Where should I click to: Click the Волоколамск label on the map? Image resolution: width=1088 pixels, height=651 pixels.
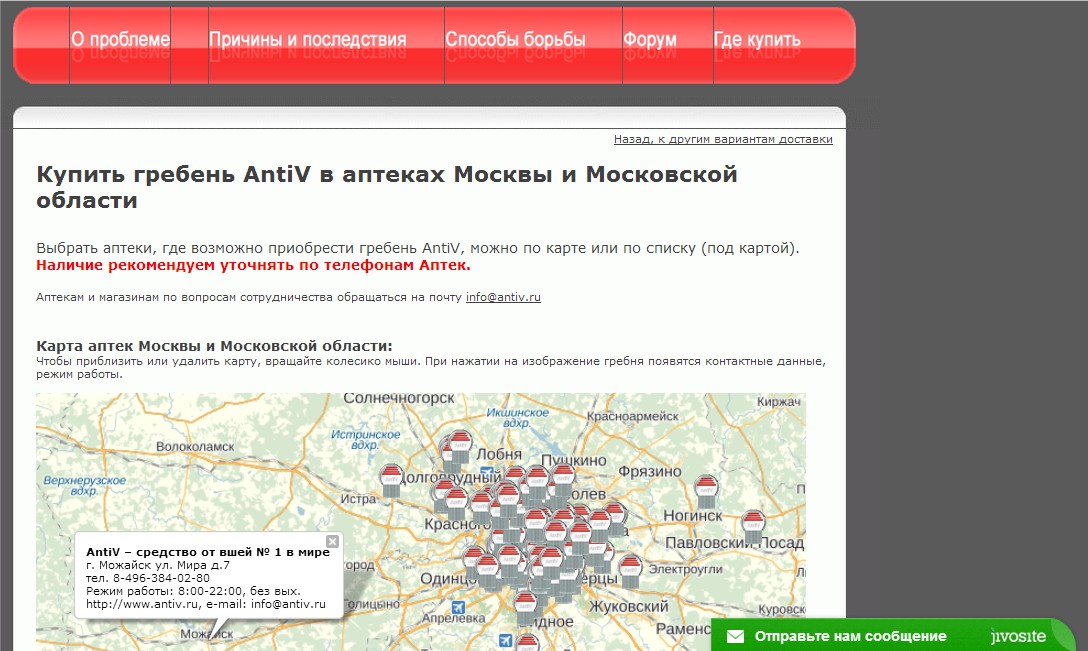195,447
